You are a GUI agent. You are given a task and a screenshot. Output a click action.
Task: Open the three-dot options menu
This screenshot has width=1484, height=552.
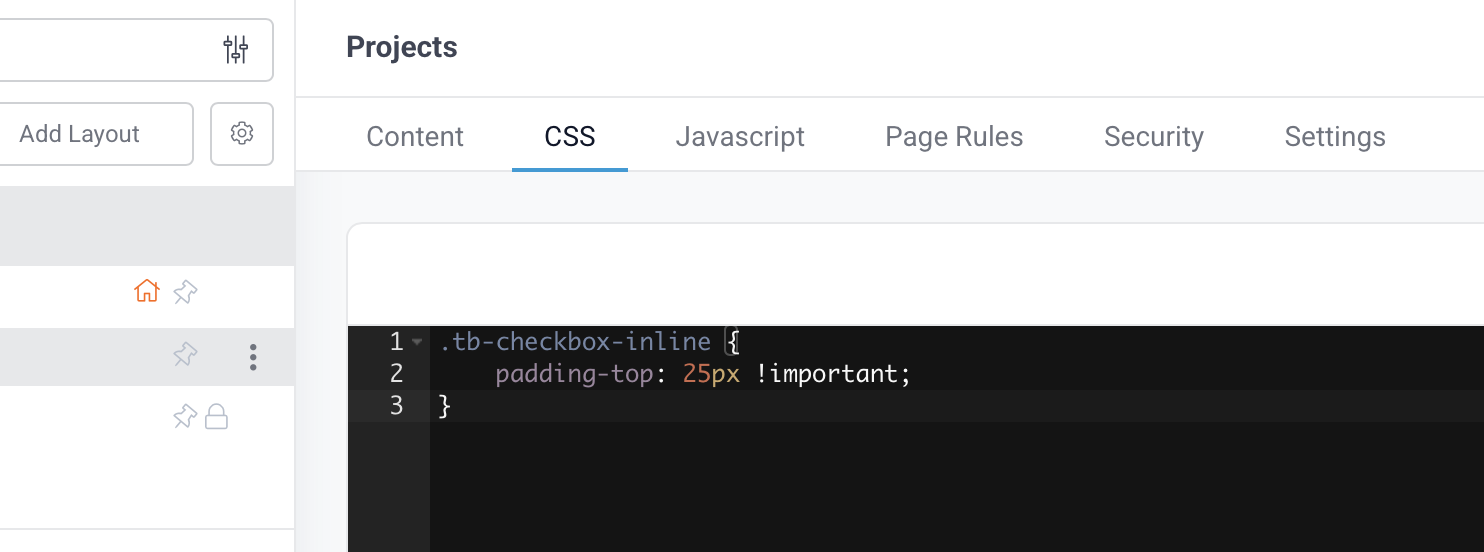253,357
